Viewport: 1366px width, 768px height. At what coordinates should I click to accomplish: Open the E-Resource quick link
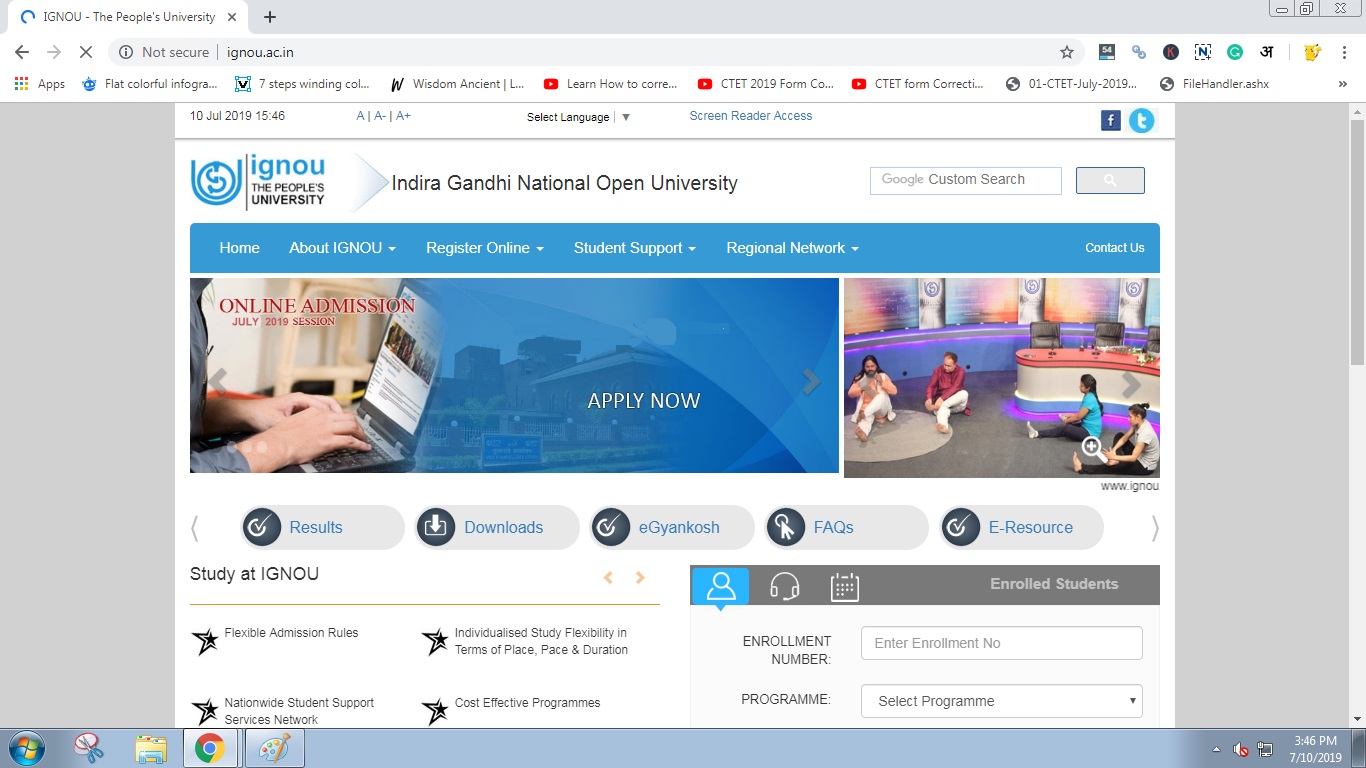click(x=1022, y=527)
